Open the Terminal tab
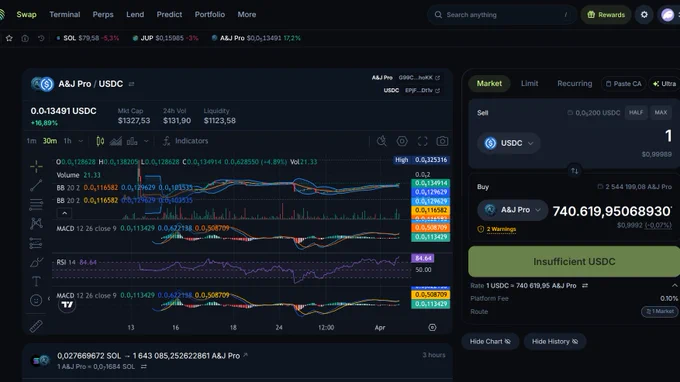 tap(65, 15)
